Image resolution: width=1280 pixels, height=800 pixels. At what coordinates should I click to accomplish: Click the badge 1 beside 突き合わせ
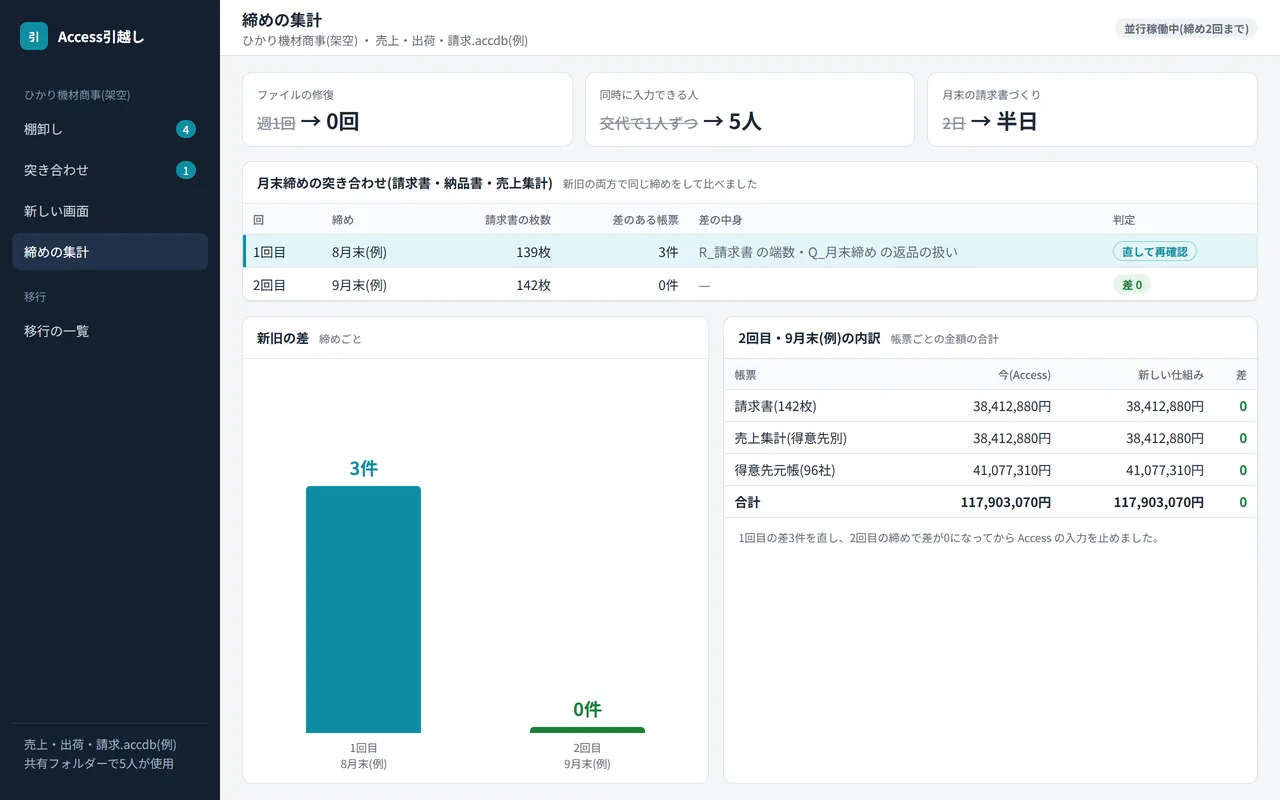coord(186,170)
